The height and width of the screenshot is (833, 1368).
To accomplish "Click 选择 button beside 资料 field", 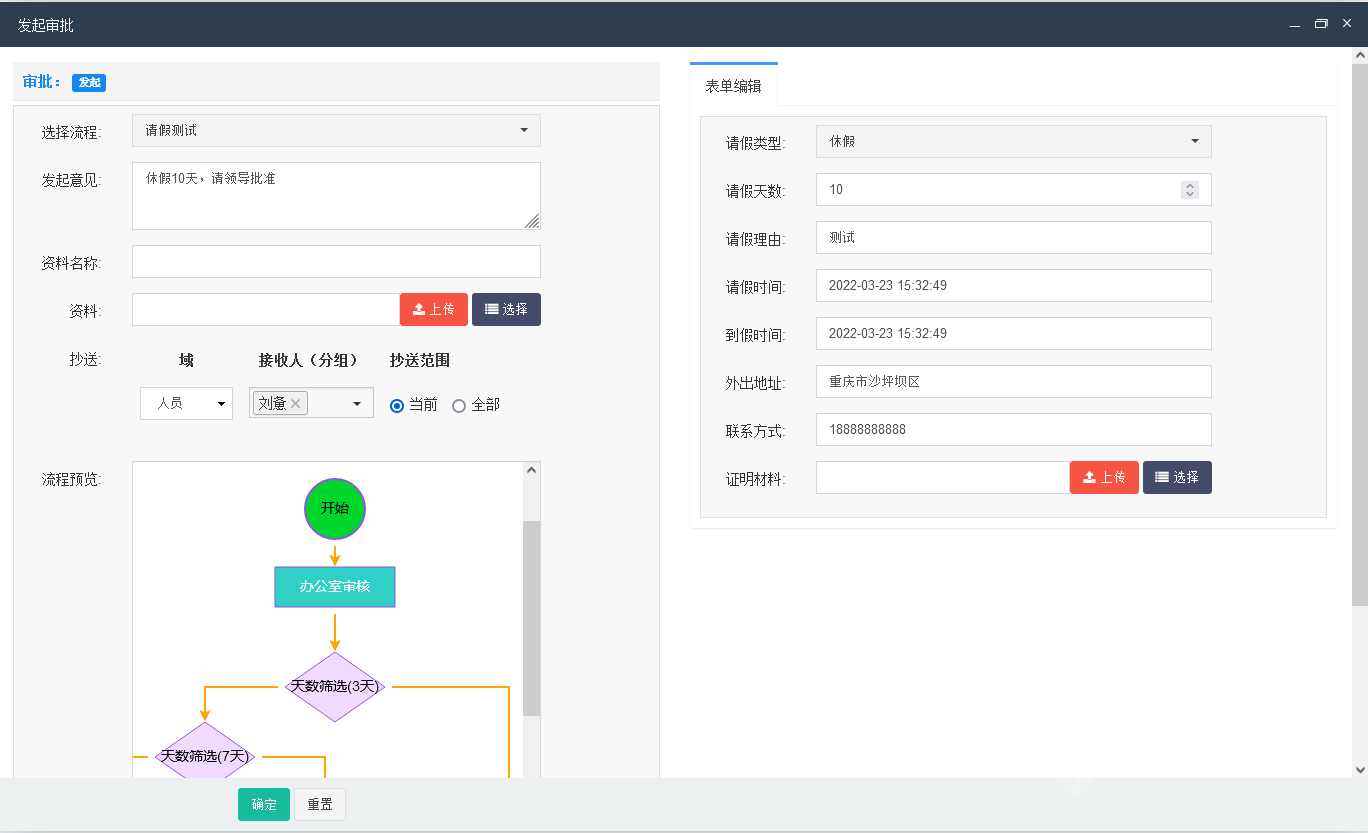I will 506,310.
